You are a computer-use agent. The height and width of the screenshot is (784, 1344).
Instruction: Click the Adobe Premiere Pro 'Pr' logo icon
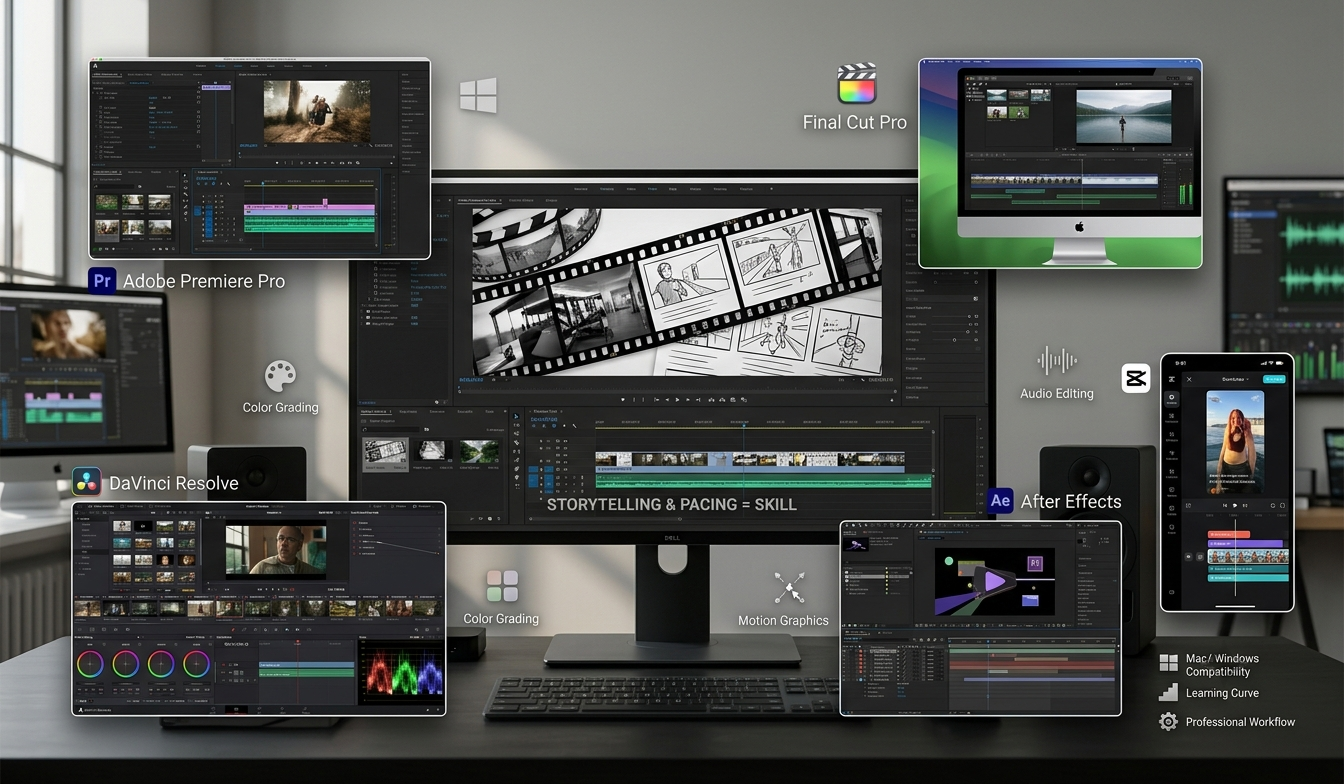point(101,280)
